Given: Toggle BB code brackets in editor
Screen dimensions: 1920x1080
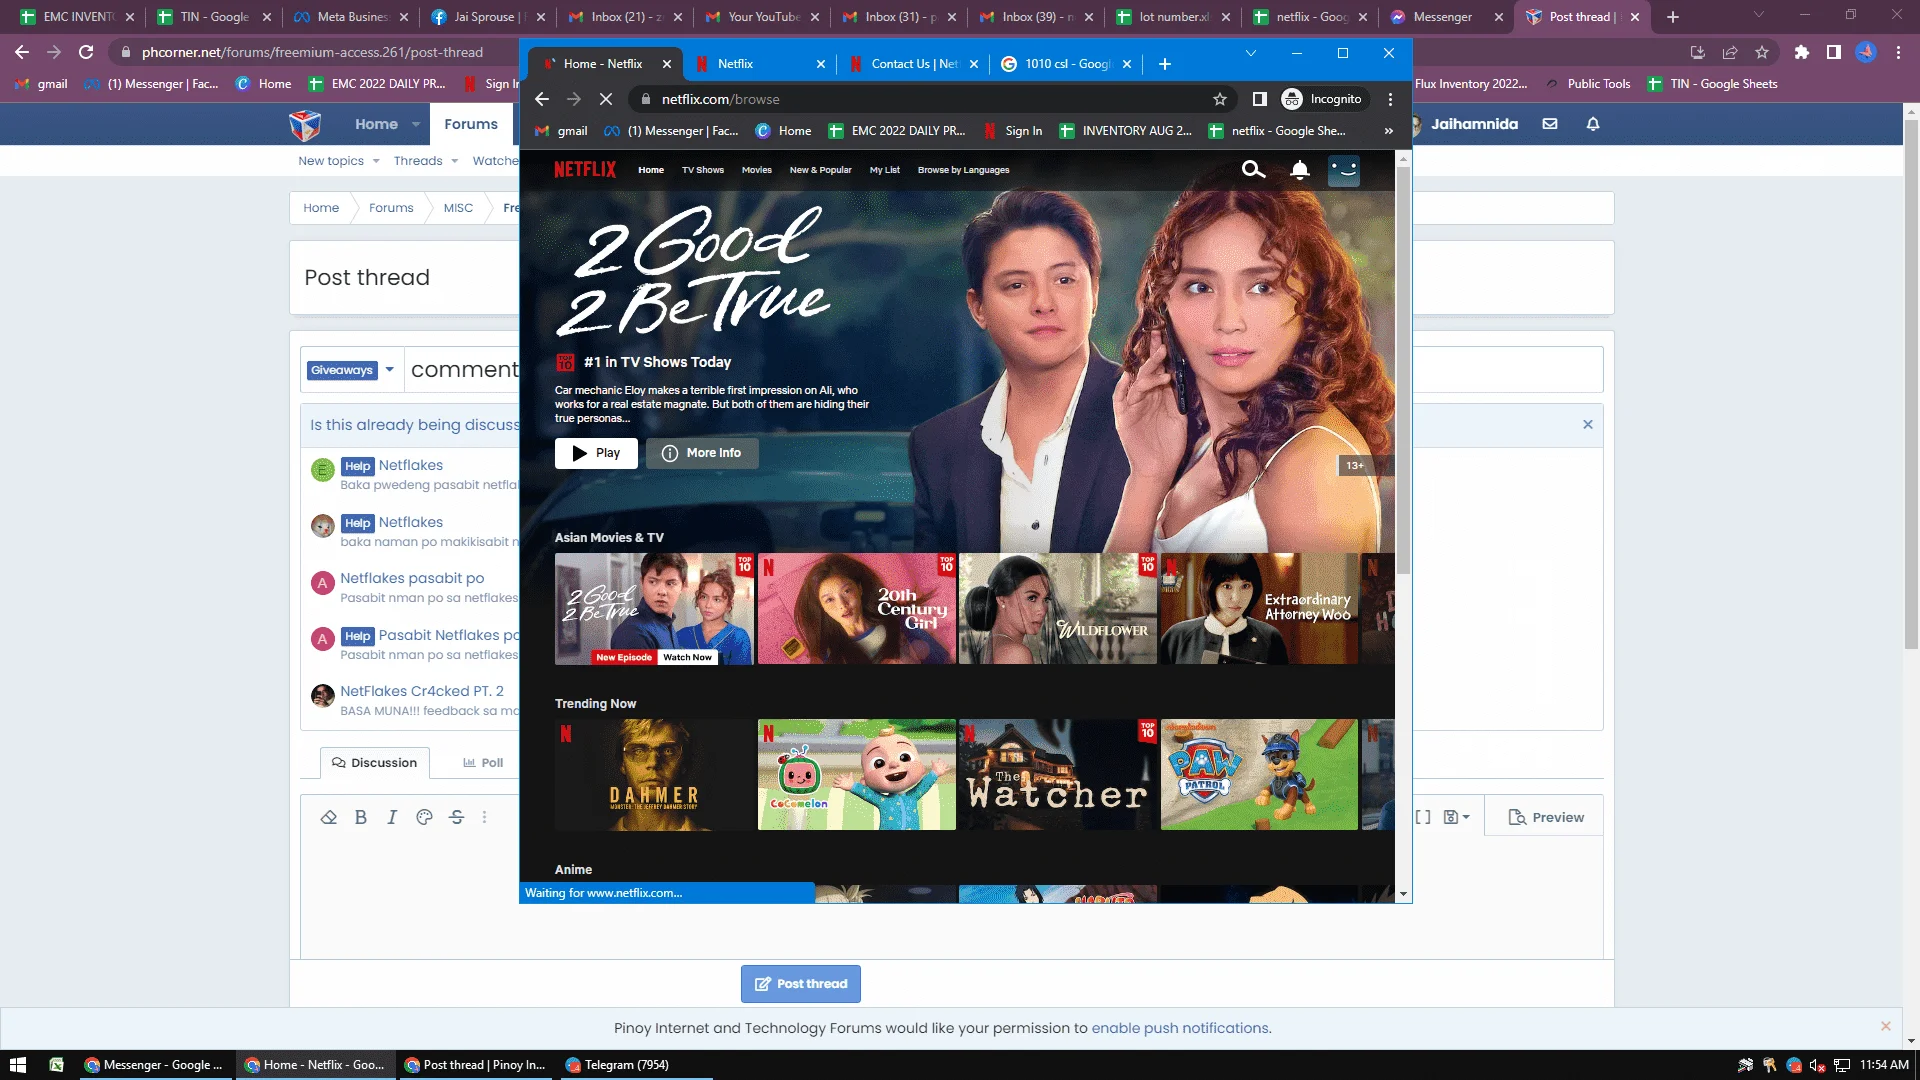Looking at the screenshot, I should tap(1422, 817).
